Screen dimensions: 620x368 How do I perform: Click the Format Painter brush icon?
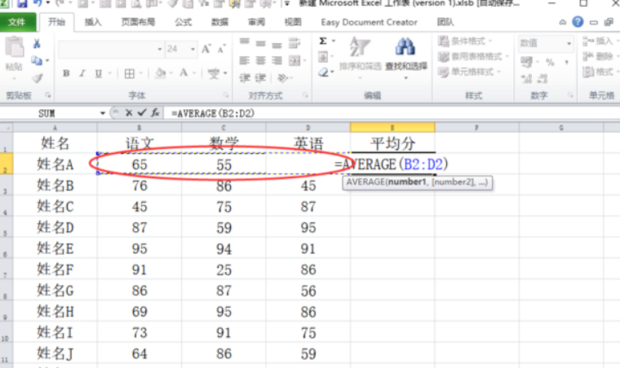[x=37, y=78]
